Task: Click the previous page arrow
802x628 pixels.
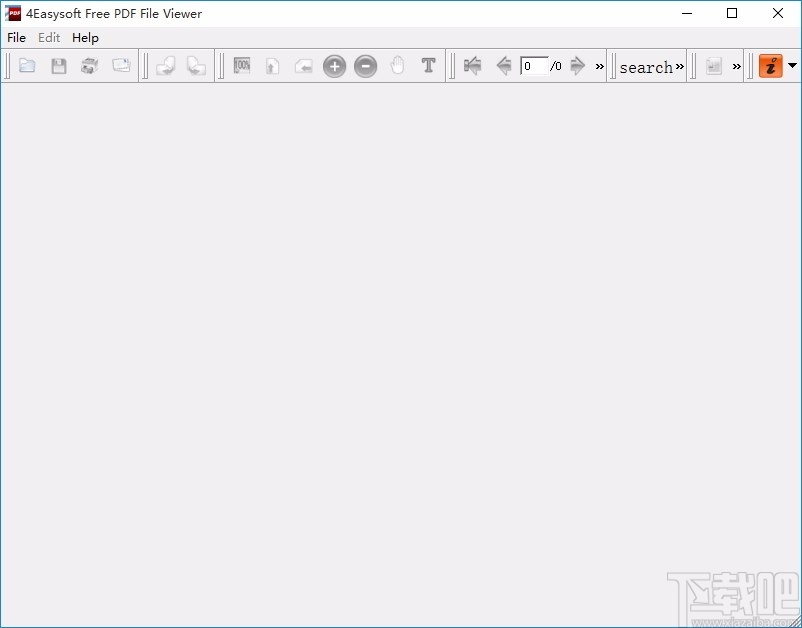Action: [x=504, y=66]
